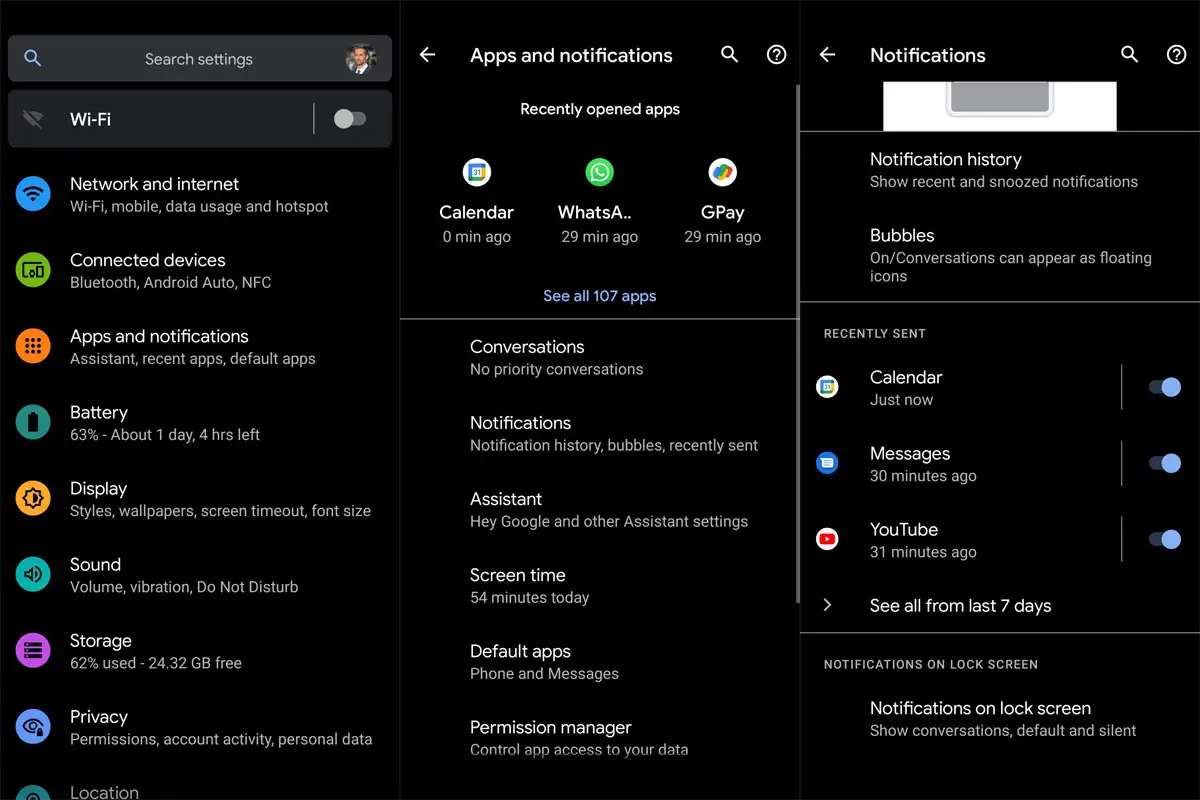Open Bubbles settings option

tap(1000, 254)
